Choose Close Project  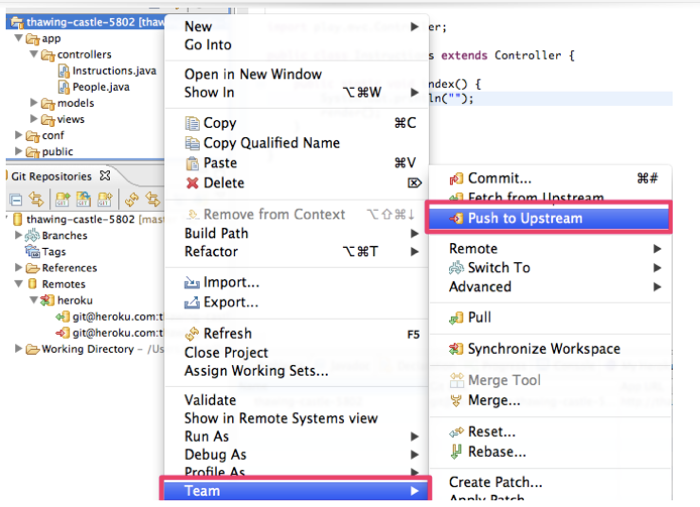(x=296, y=353)
